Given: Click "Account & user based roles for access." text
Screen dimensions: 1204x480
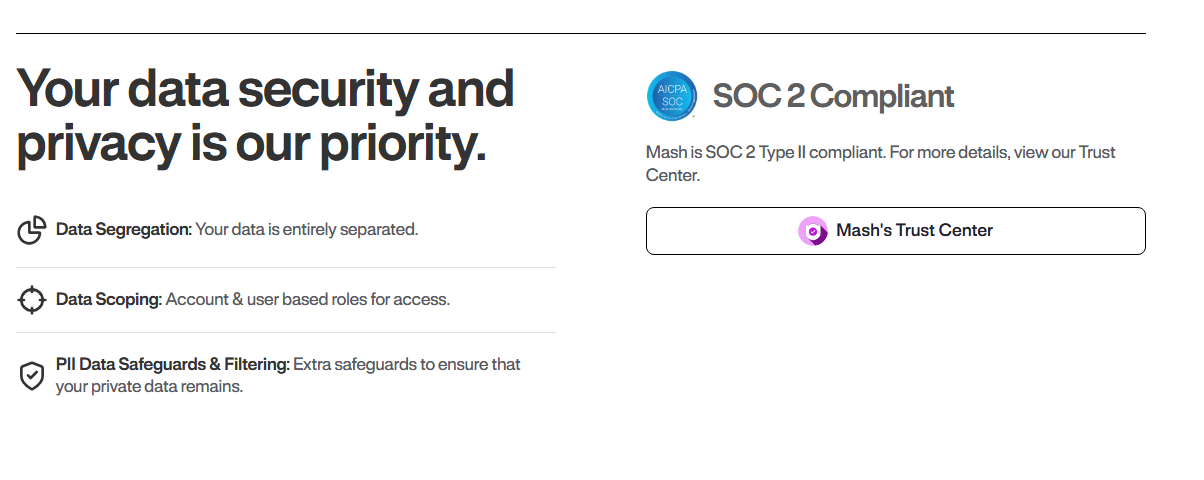Looking at the screenshot, I should (307, 300).
